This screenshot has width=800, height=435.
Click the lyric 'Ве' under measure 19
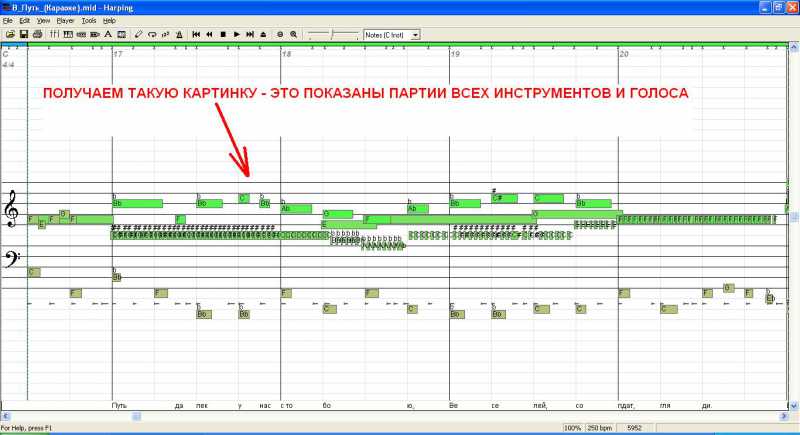coord(454,406)
